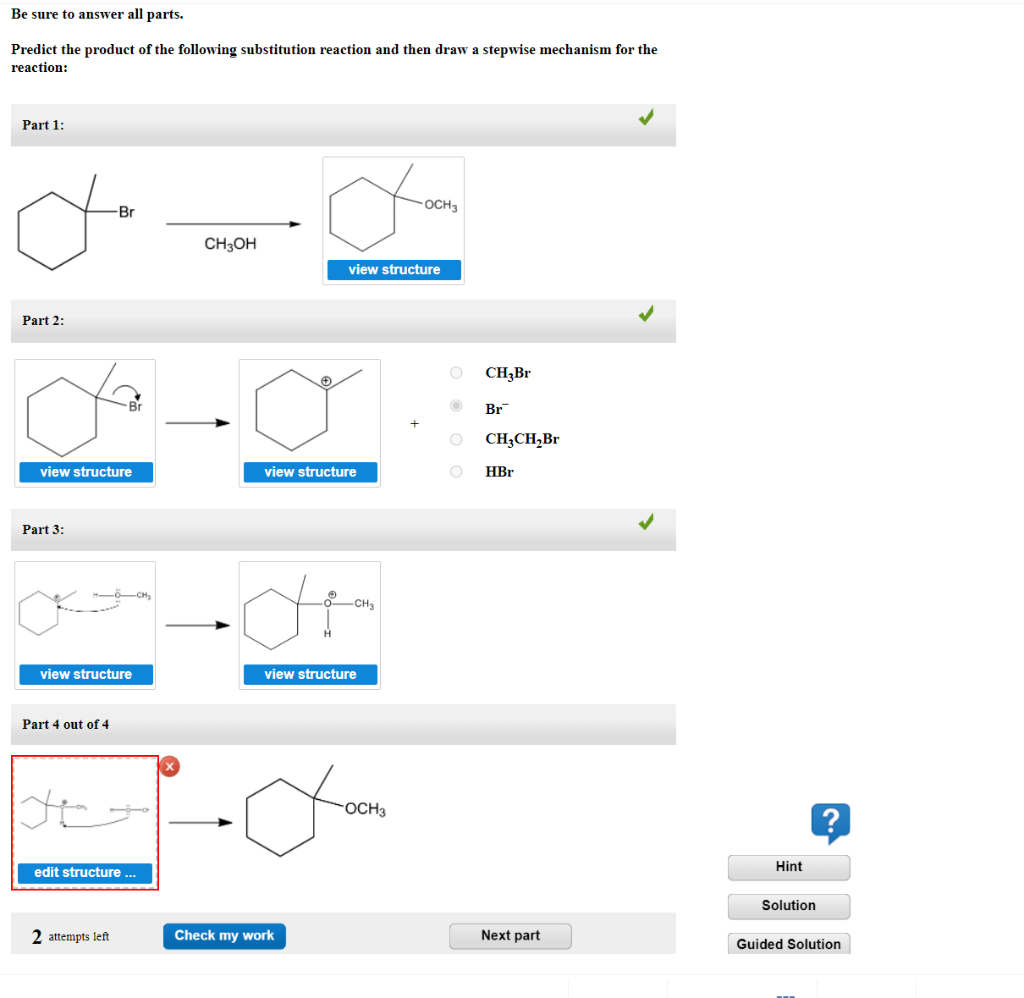This screenshot has height=998, width=1024.
Task: Select the CH3CH2Br answer option
Action: click(x=456, y=438)
